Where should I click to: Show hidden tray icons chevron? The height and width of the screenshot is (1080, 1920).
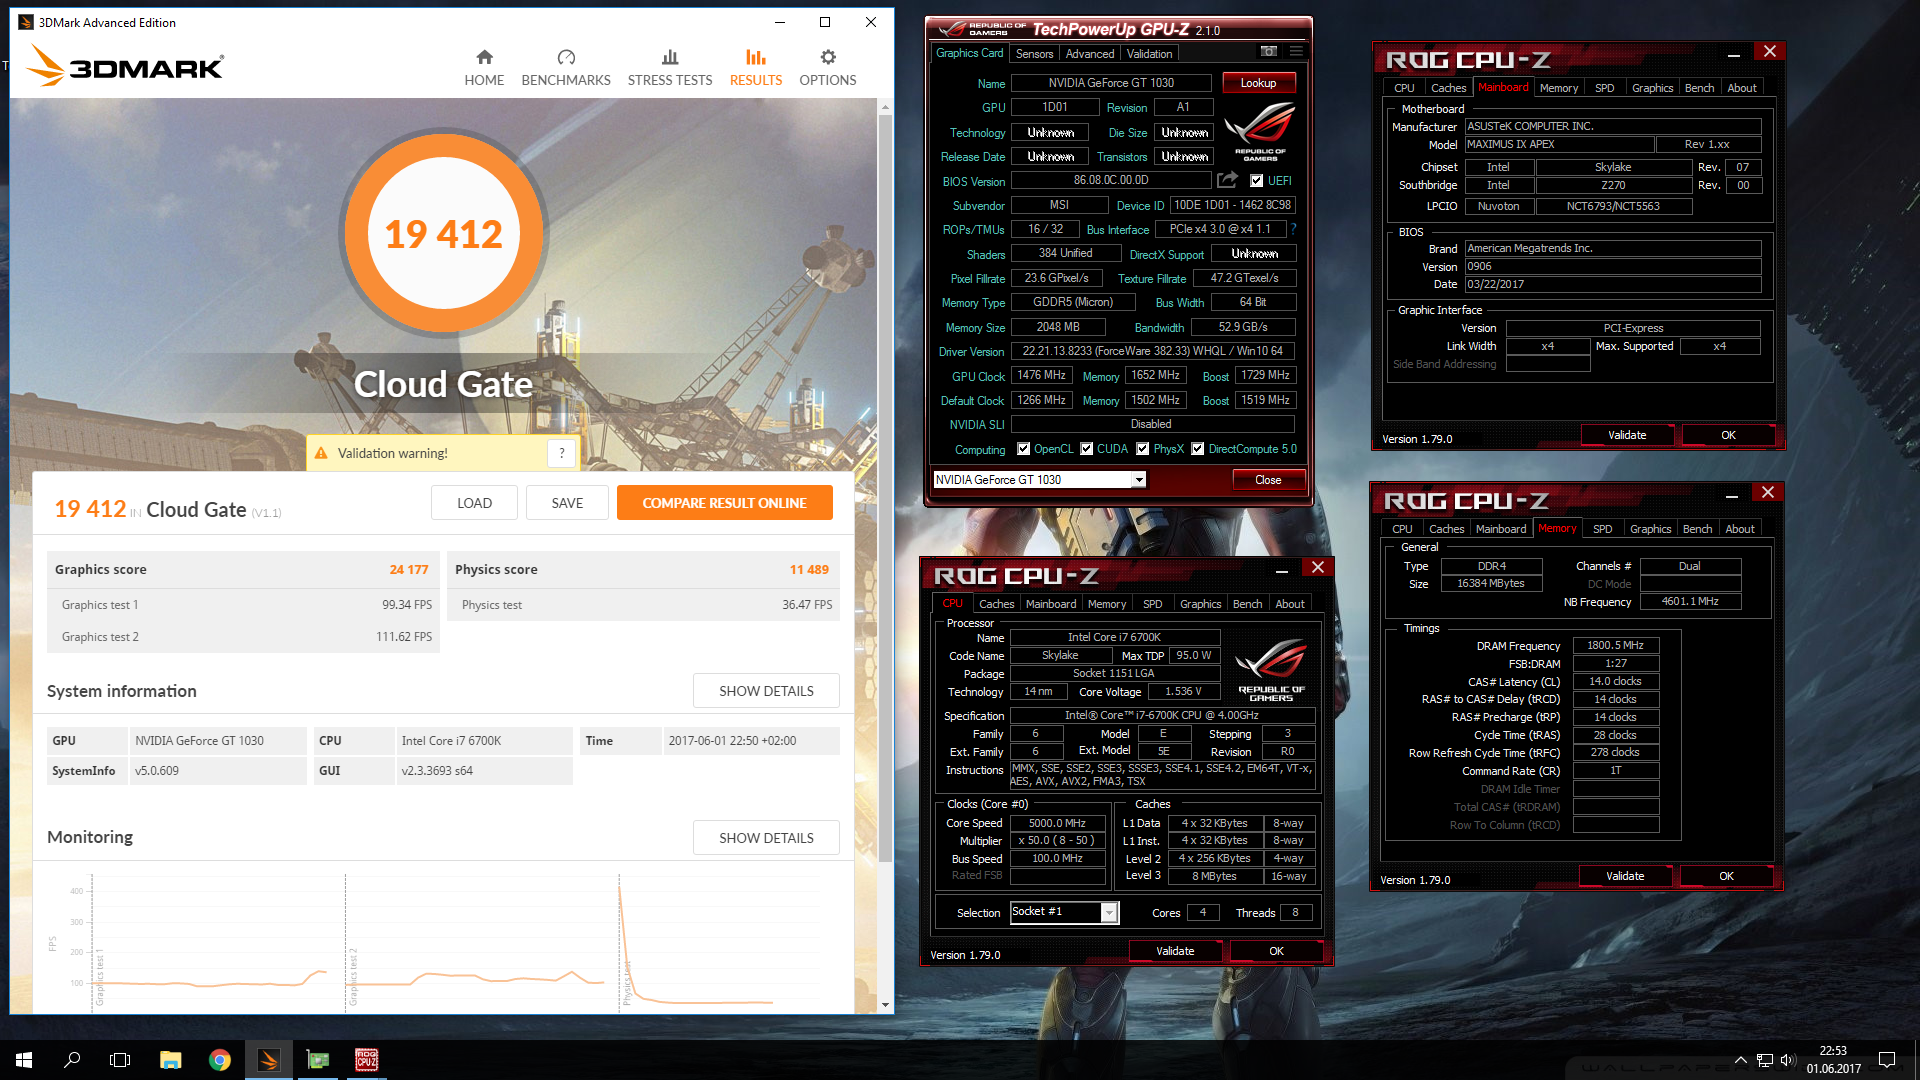click(x=1741, y=1060)
